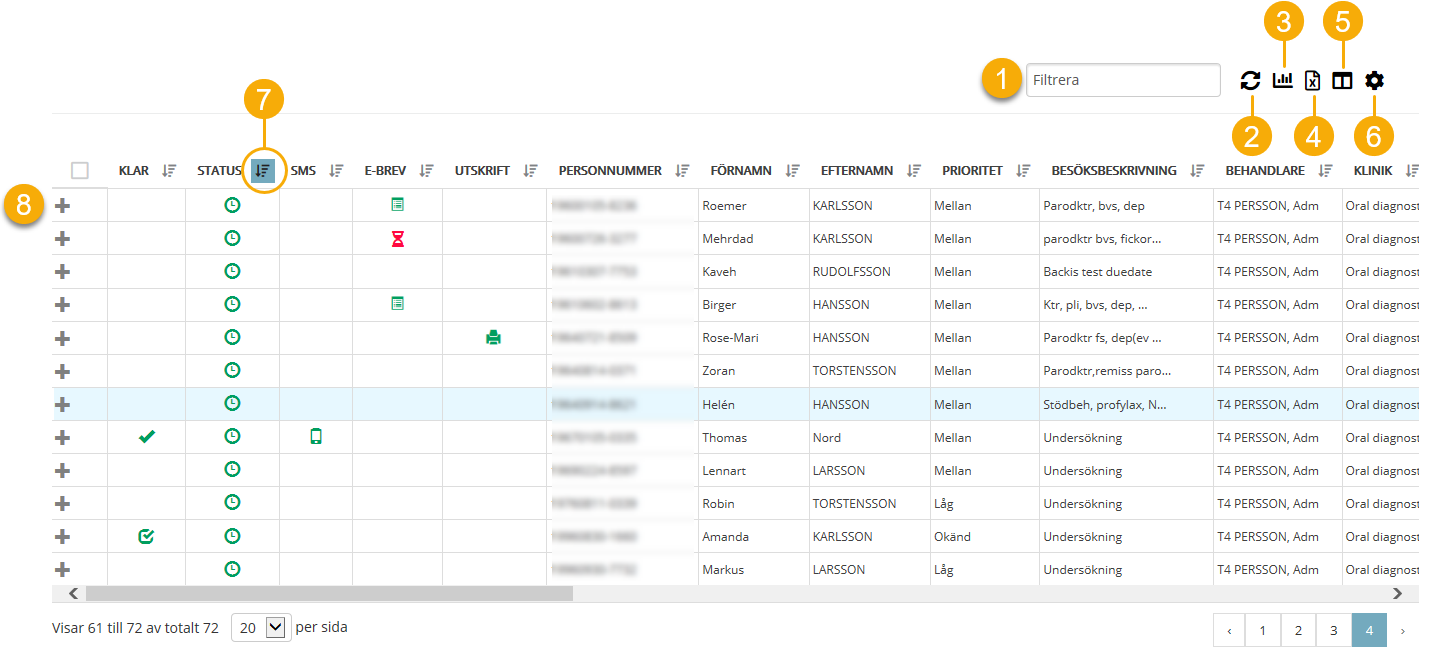
Task: Click the printer icon in Rose-Mari's row
Action: coord(493,338)
